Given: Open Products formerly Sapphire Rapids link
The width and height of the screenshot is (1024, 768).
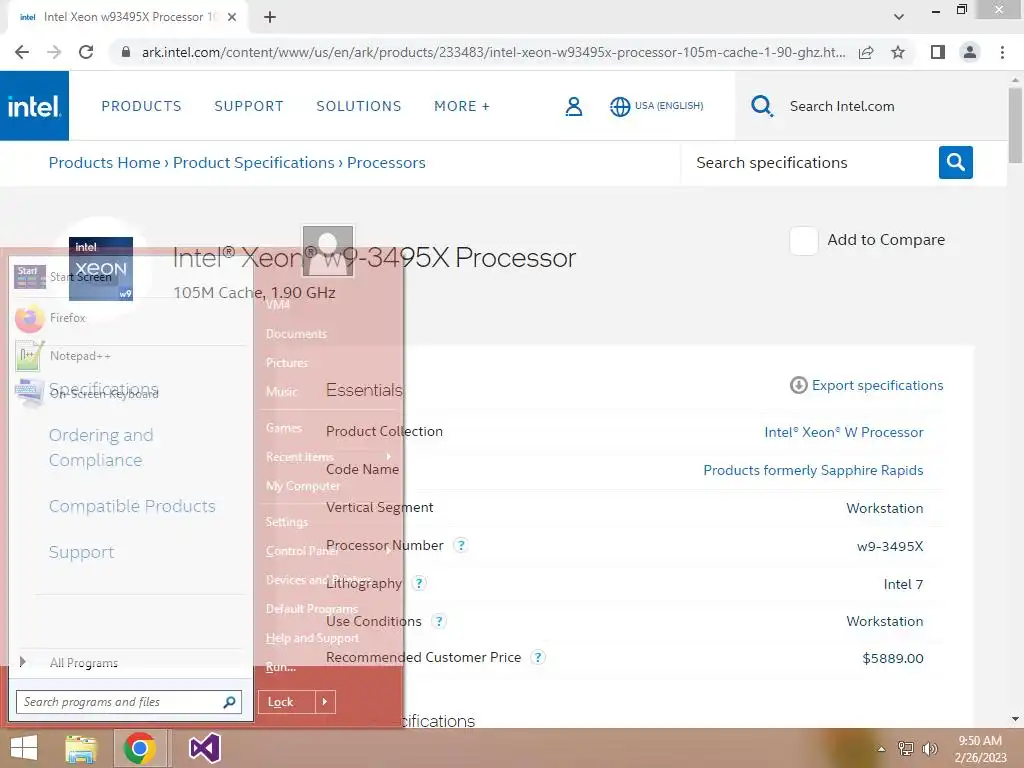Looking at the screenshot, I should coord(813,470).
